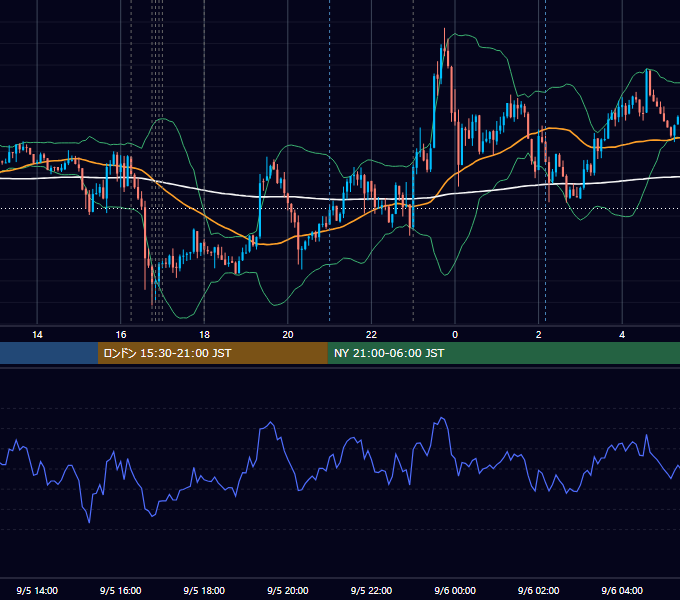
Task: Click the ロンドン 15:30-21:00 JST session bar
Action: click(x=212, y=353)
